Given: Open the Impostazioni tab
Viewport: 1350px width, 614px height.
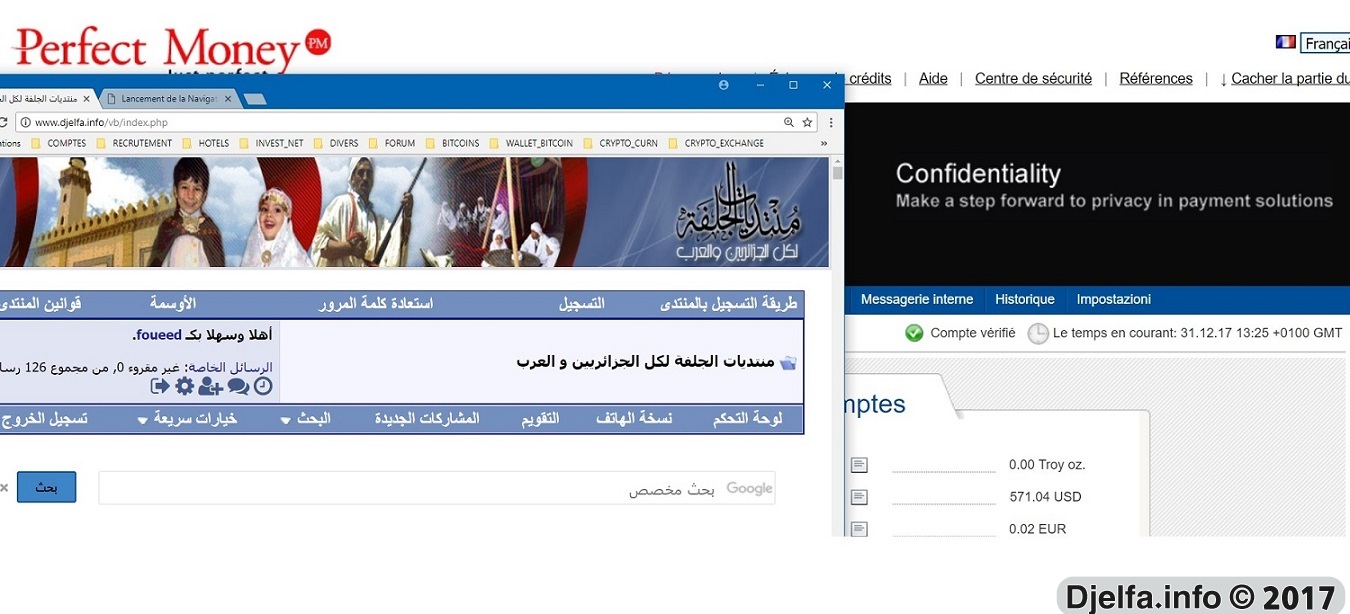Looking at the screenshot, I should [1114, 299].
